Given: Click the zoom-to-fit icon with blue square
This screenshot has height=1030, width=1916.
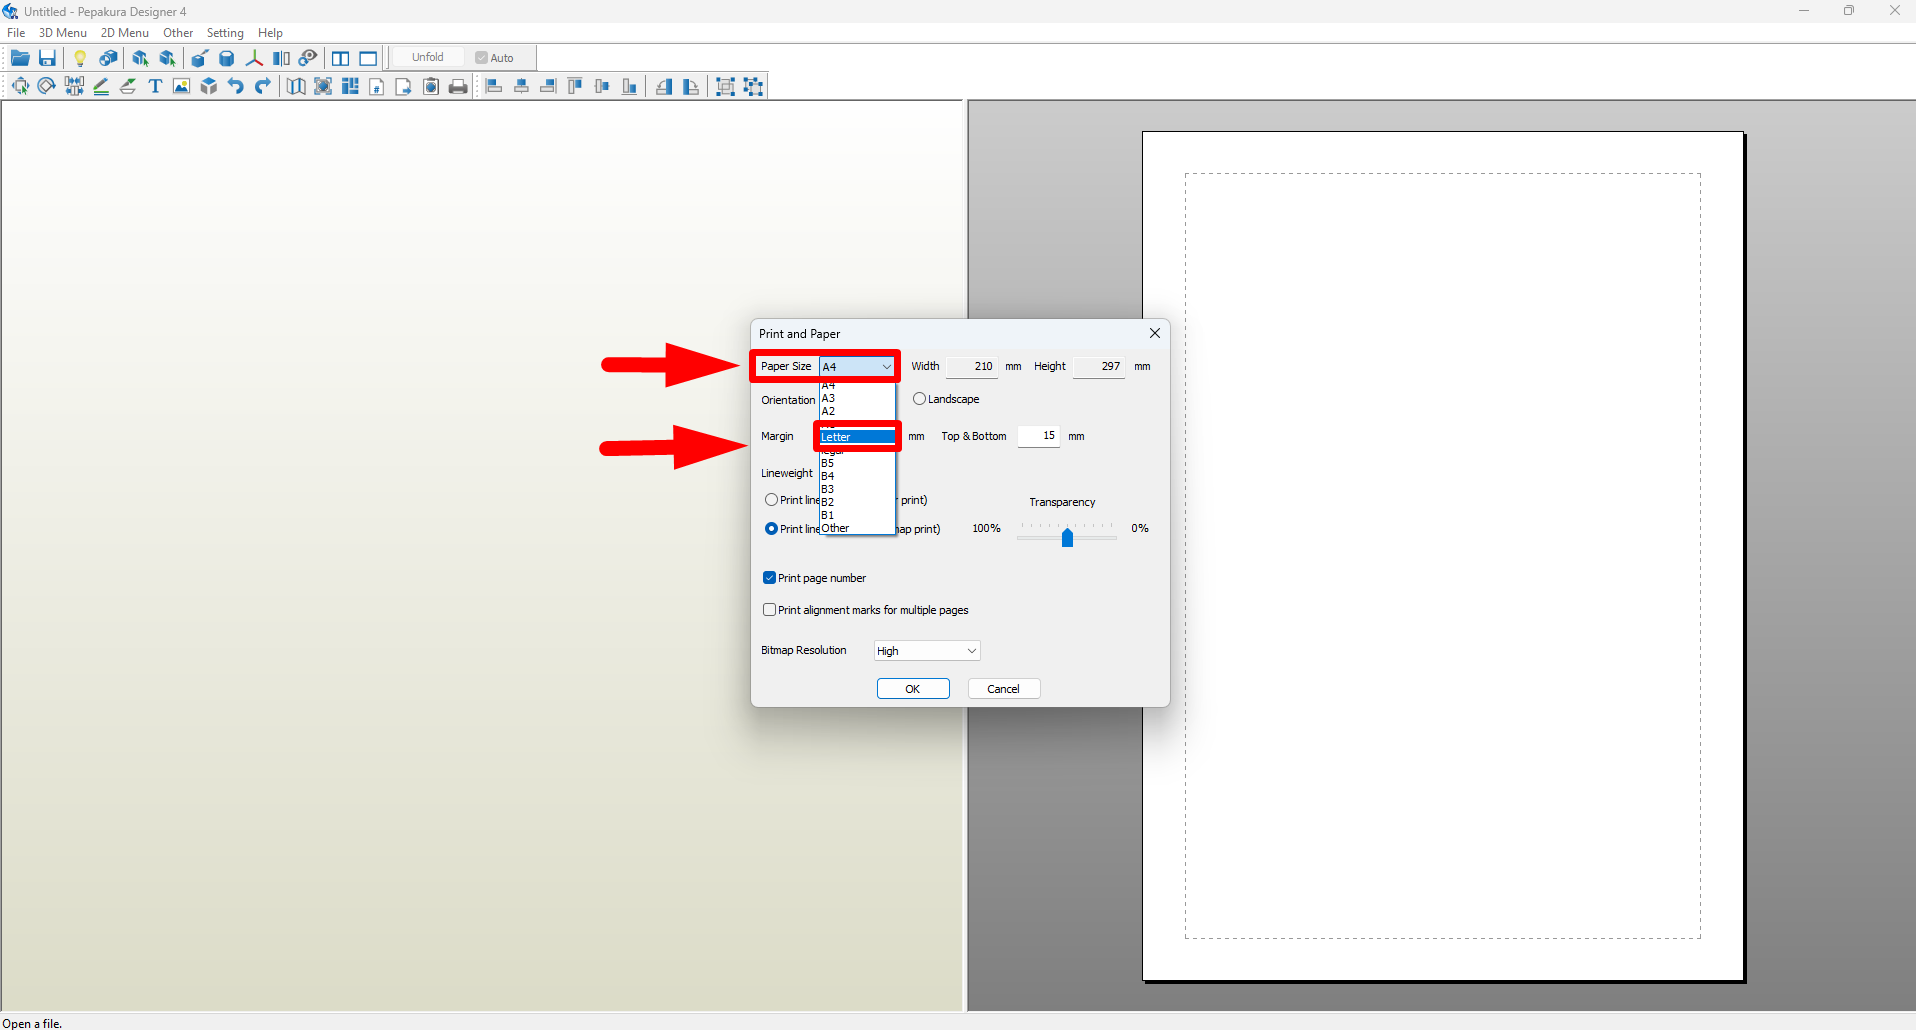Looking at the screenshot, I should 323,86.
